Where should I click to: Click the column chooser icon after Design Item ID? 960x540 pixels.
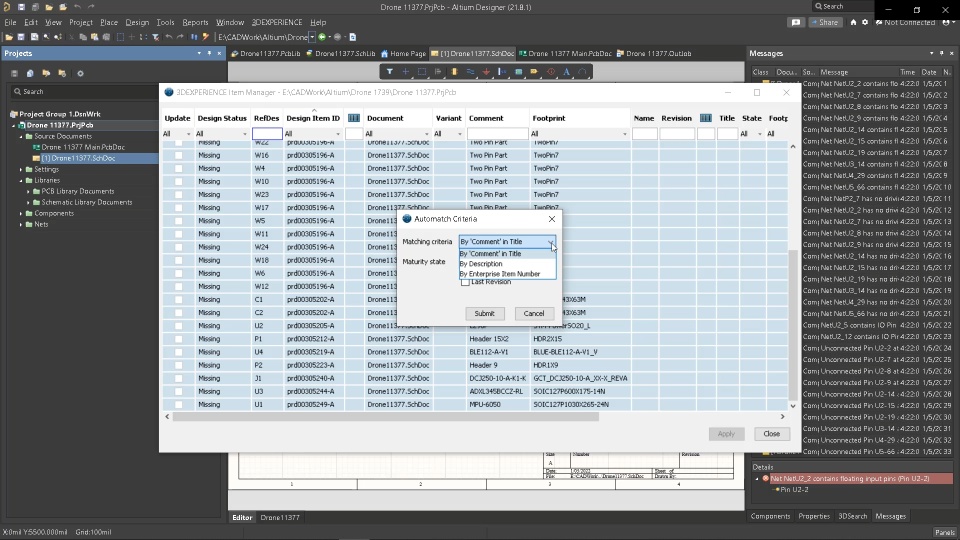tap(354, 118)
